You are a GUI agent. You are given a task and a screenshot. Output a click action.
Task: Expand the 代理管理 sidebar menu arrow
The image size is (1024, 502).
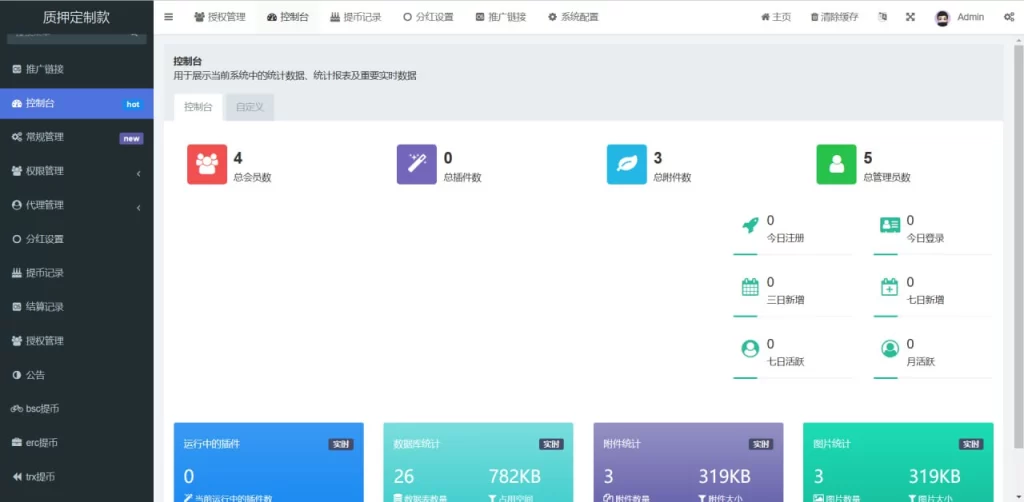click(138, 208)
